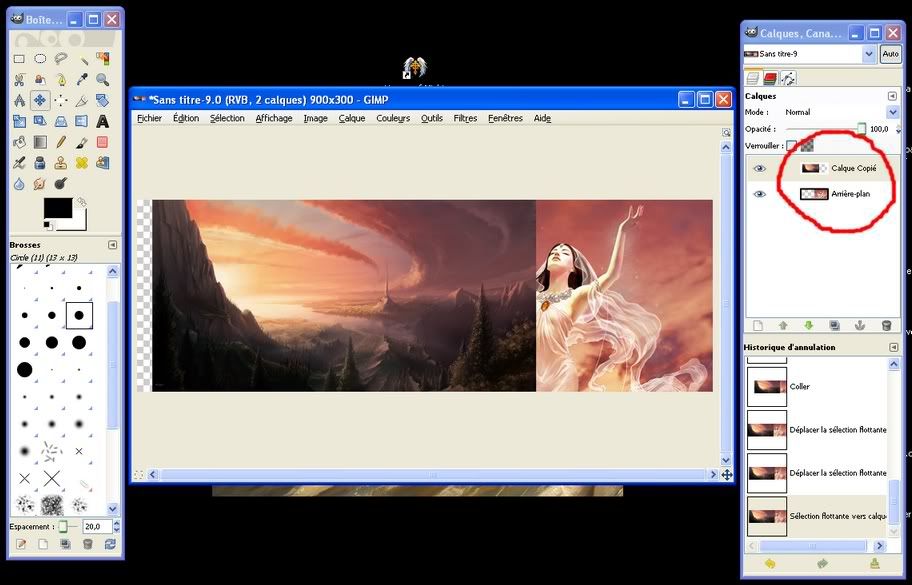Select the Scale tool
Image resolution: width=912 pixels, height=585 pixels.
pyautogui.click(x=19, y=122)
